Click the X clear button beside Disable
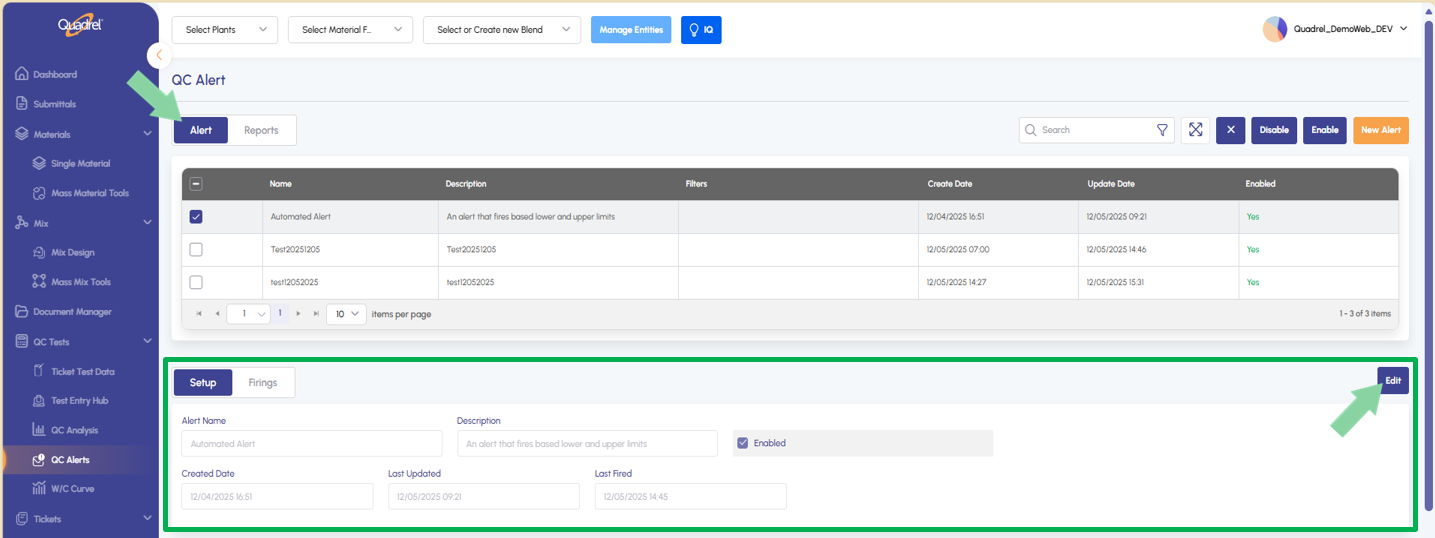Screen dimensions: 1435x538 pyautogui.click(x=1231, y=130)
